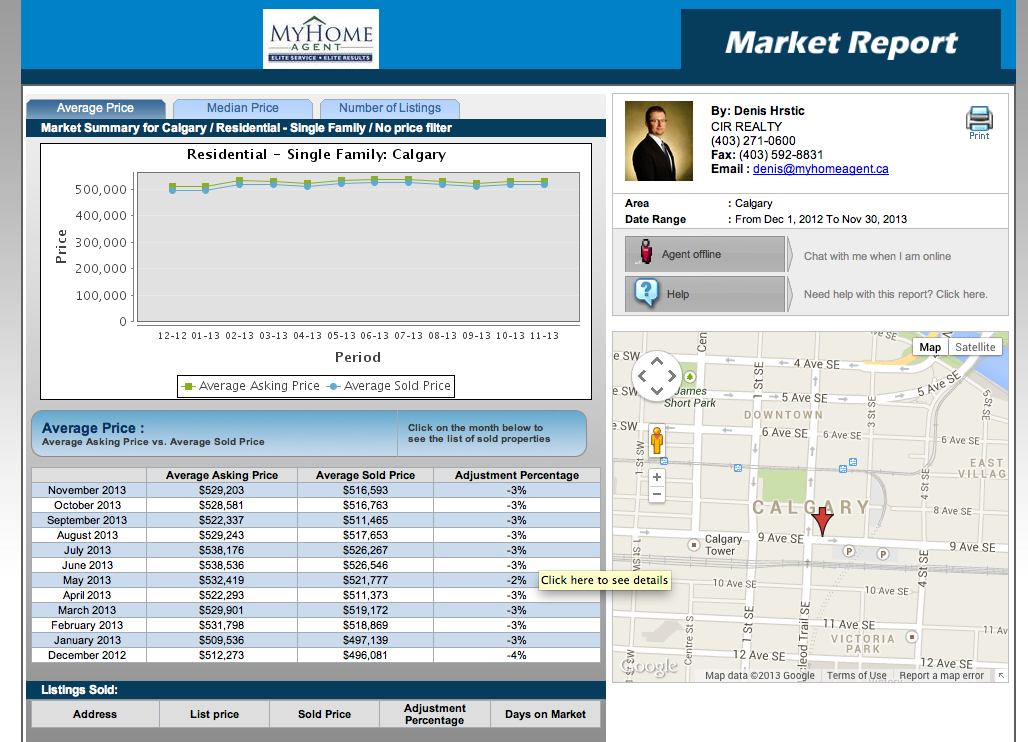Click the denis@myhomeagent.ca email link
Screen dimensions: 1028x742
point(820,169)
